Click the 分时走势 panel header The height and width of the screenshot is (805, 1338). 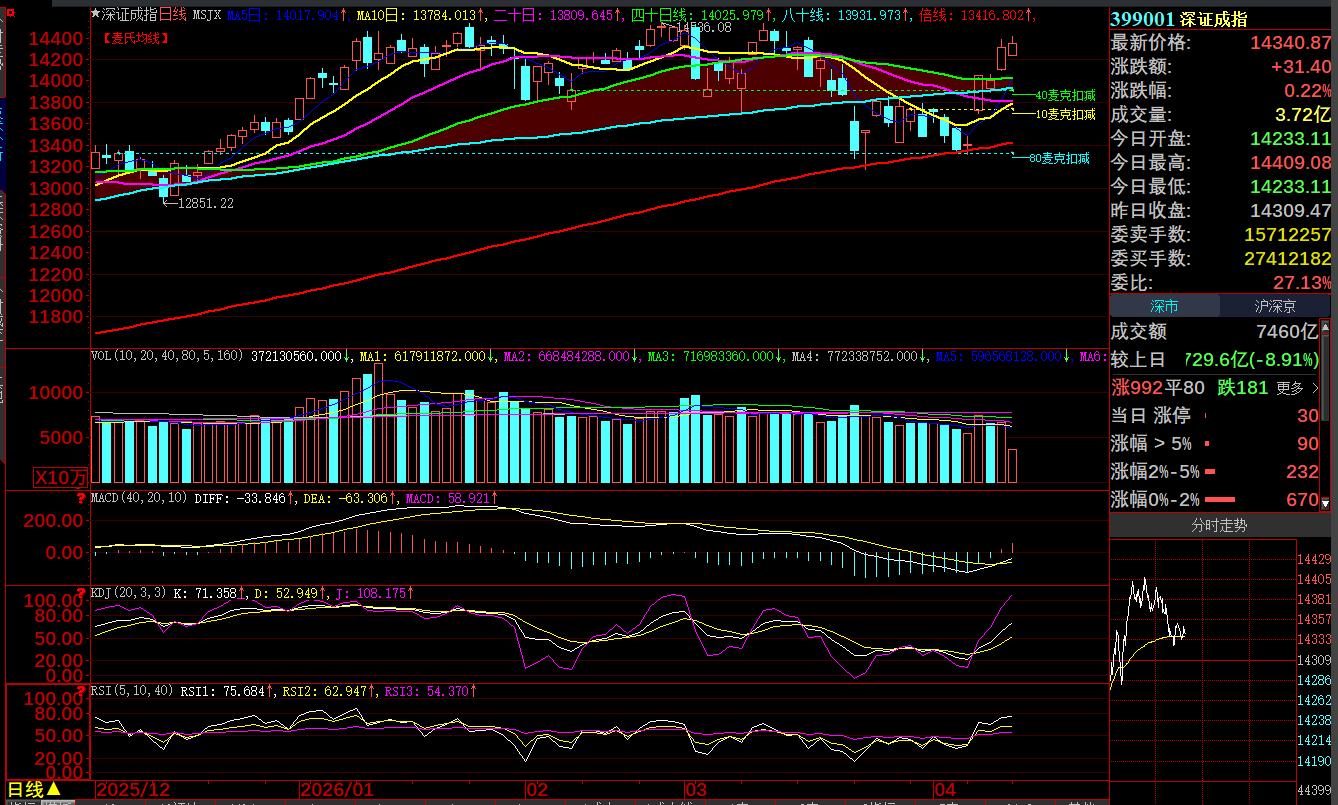click(x=1219, y=525)
